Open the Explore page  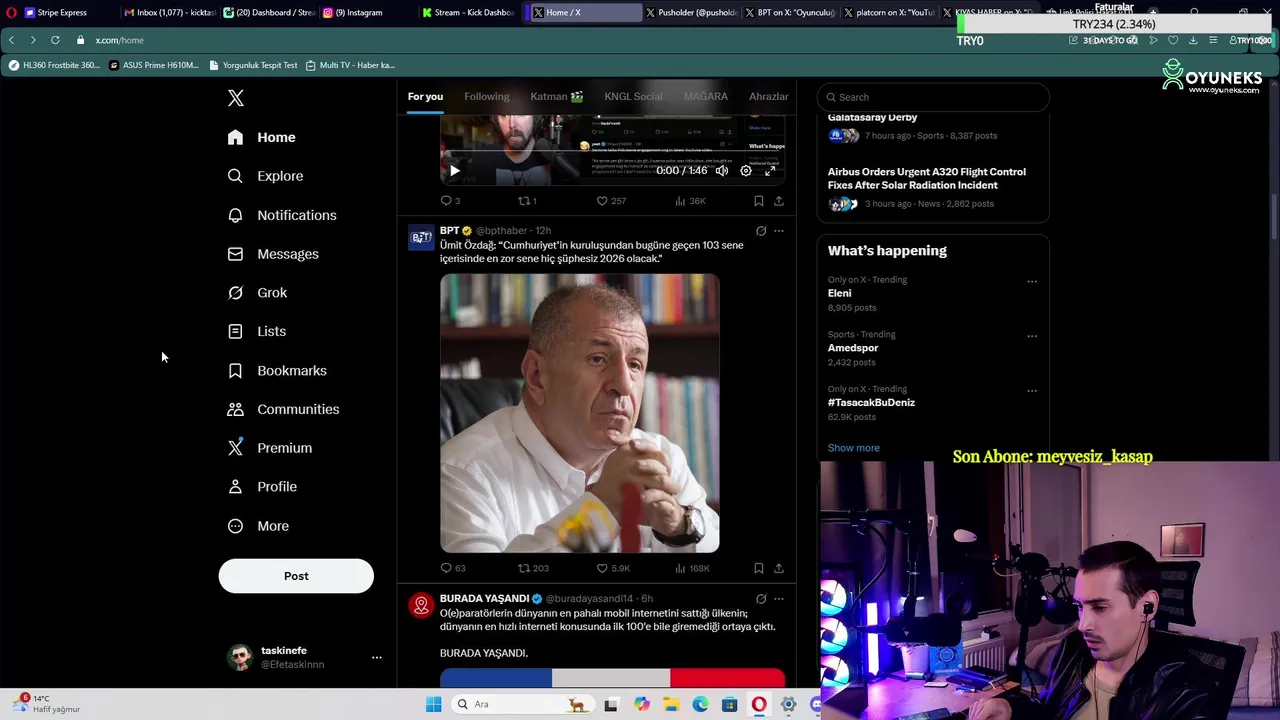pos(266,176)
